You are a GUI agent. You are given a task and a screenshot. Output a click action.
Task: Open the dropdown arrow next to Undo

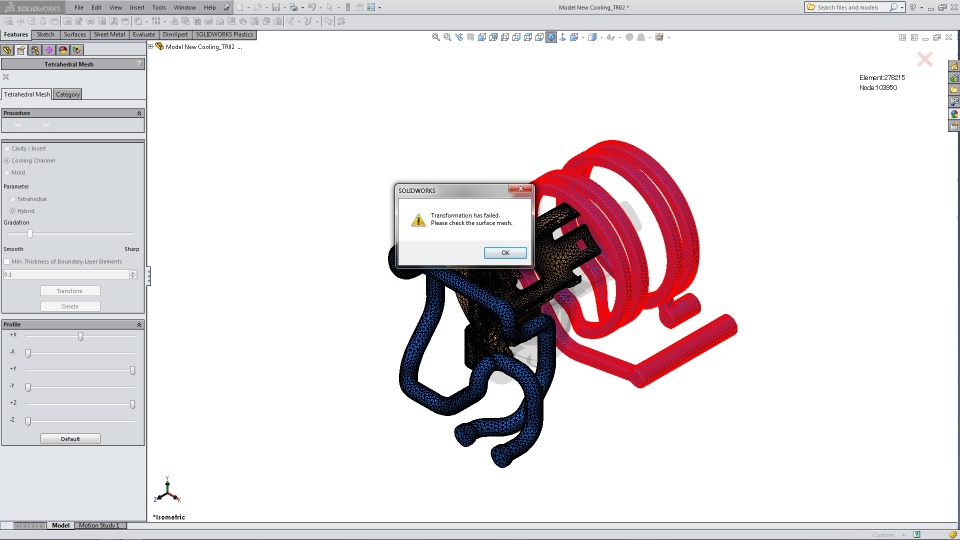pos(321,7)
